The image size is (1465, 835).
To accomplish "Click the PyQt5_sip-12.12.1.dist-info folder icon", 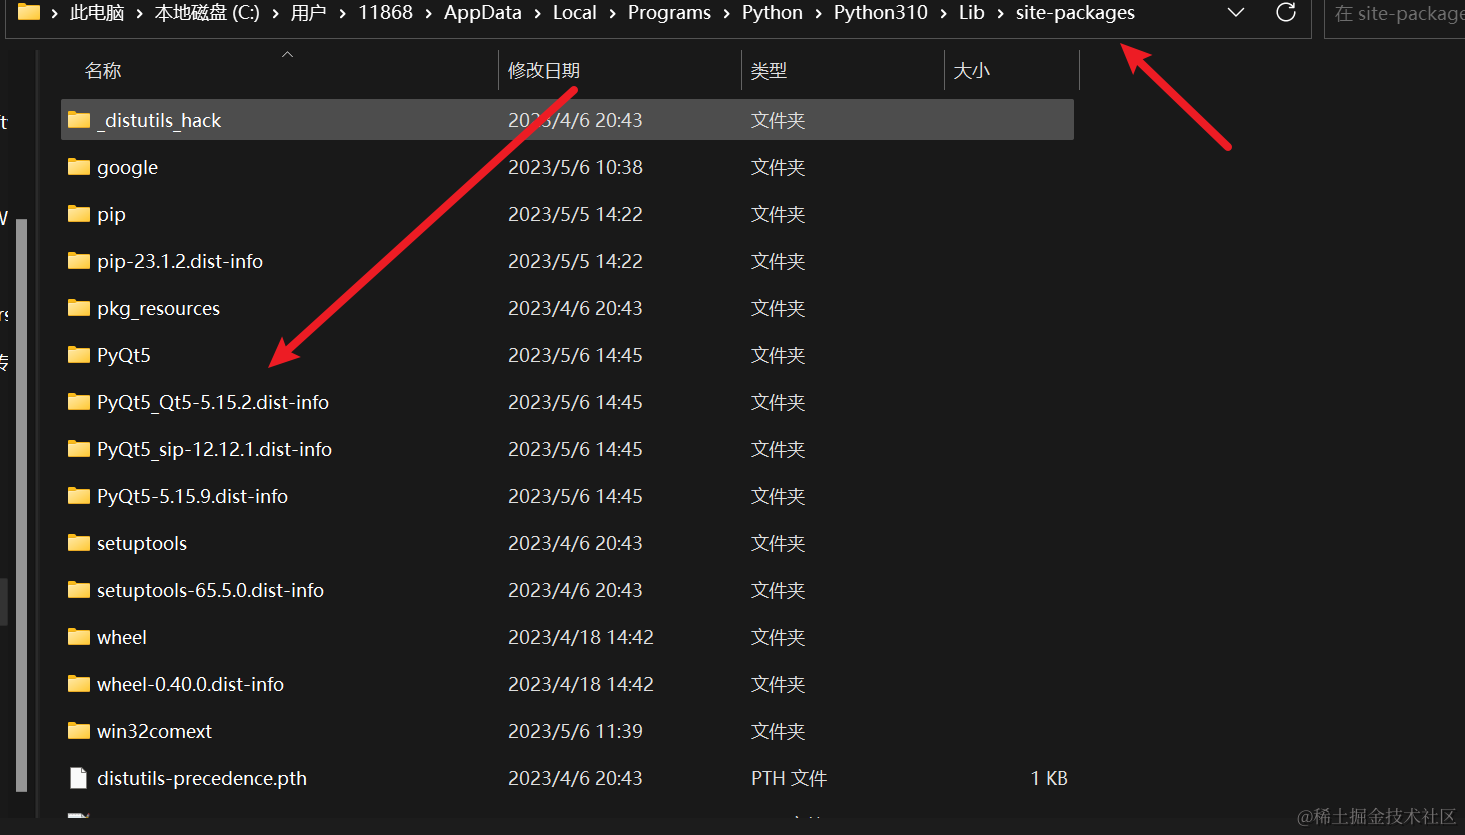I will [79, 449].
